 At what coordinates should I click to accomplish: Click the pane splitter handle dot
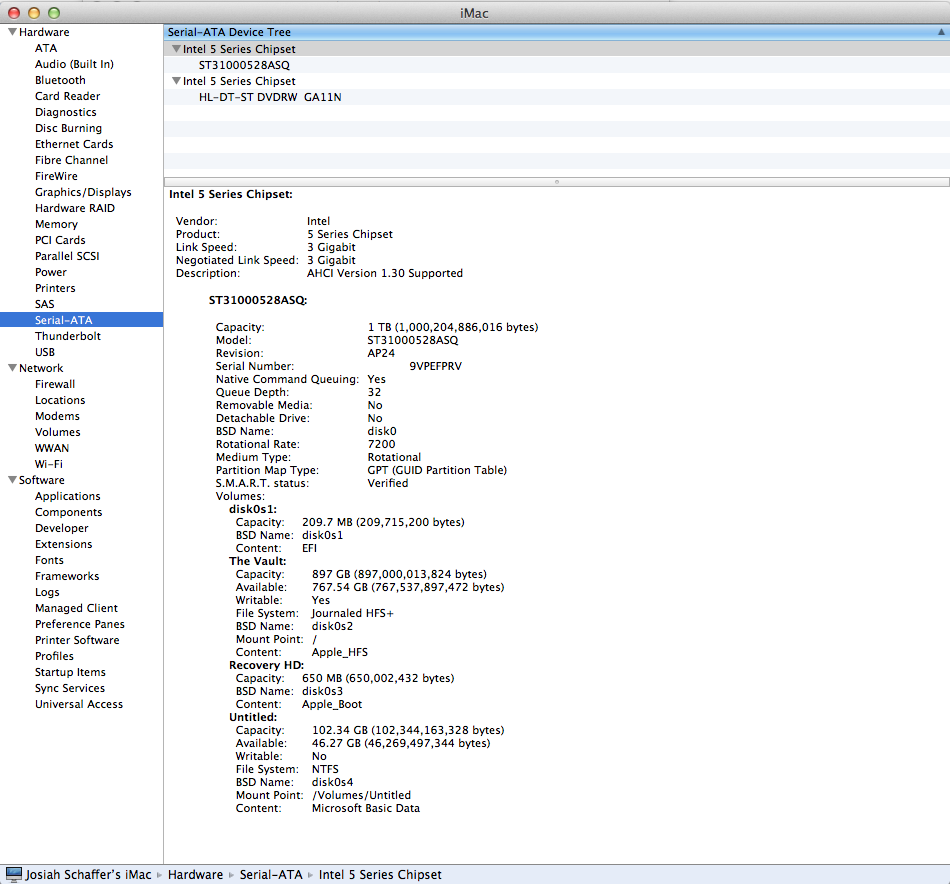point(557,182)
